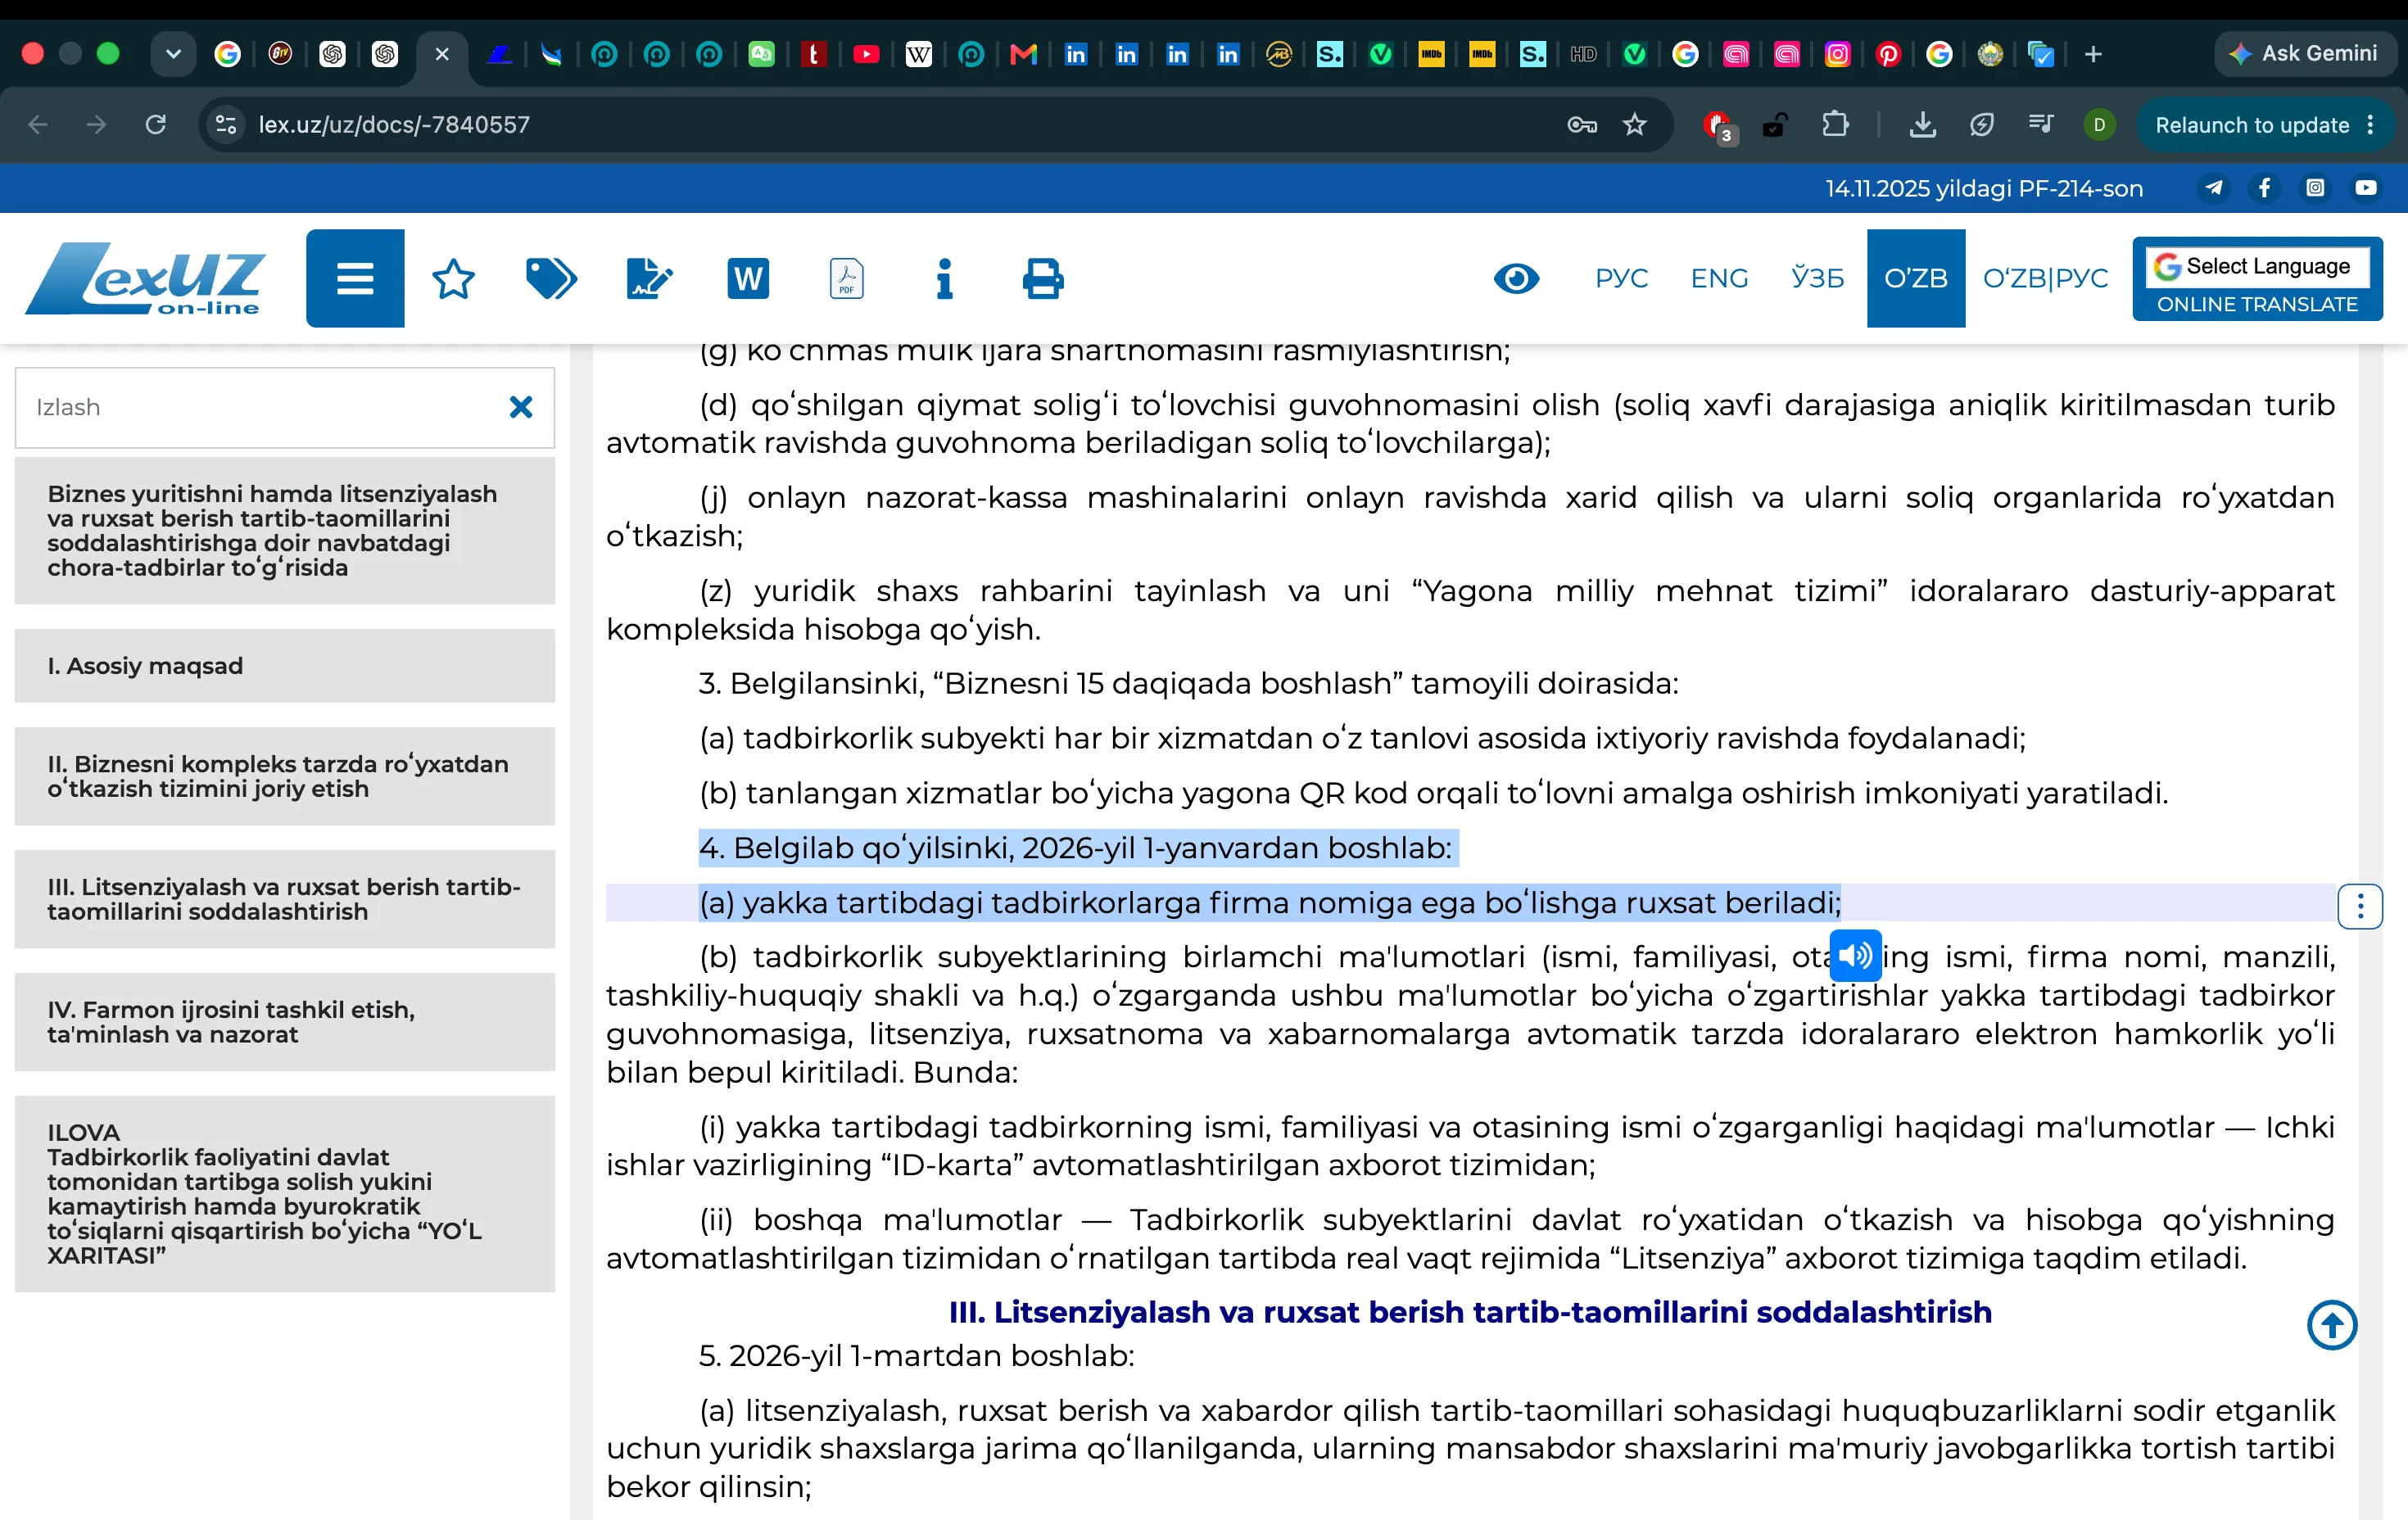Image resolution: width=2408 pixels, height=1520 pixels.
Task: Switch to the O'ZB|РУС parallel view
Action: [x=2045, y=279]
